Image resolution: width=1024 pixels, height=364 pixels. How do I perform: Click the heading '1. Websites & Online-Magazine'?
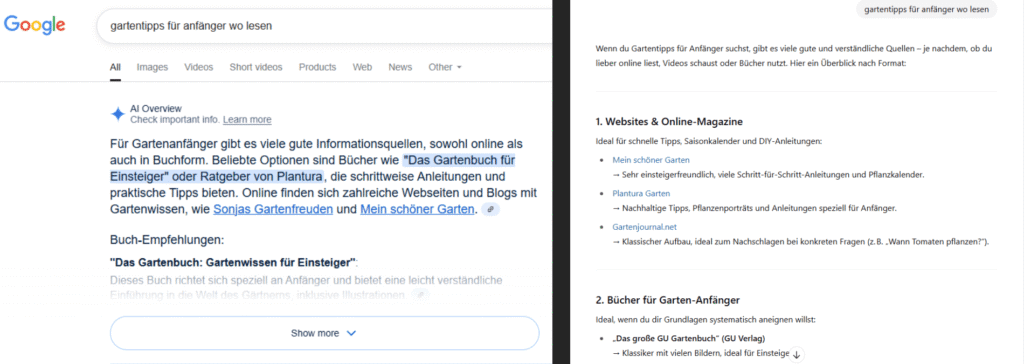[x=669, y=122]
